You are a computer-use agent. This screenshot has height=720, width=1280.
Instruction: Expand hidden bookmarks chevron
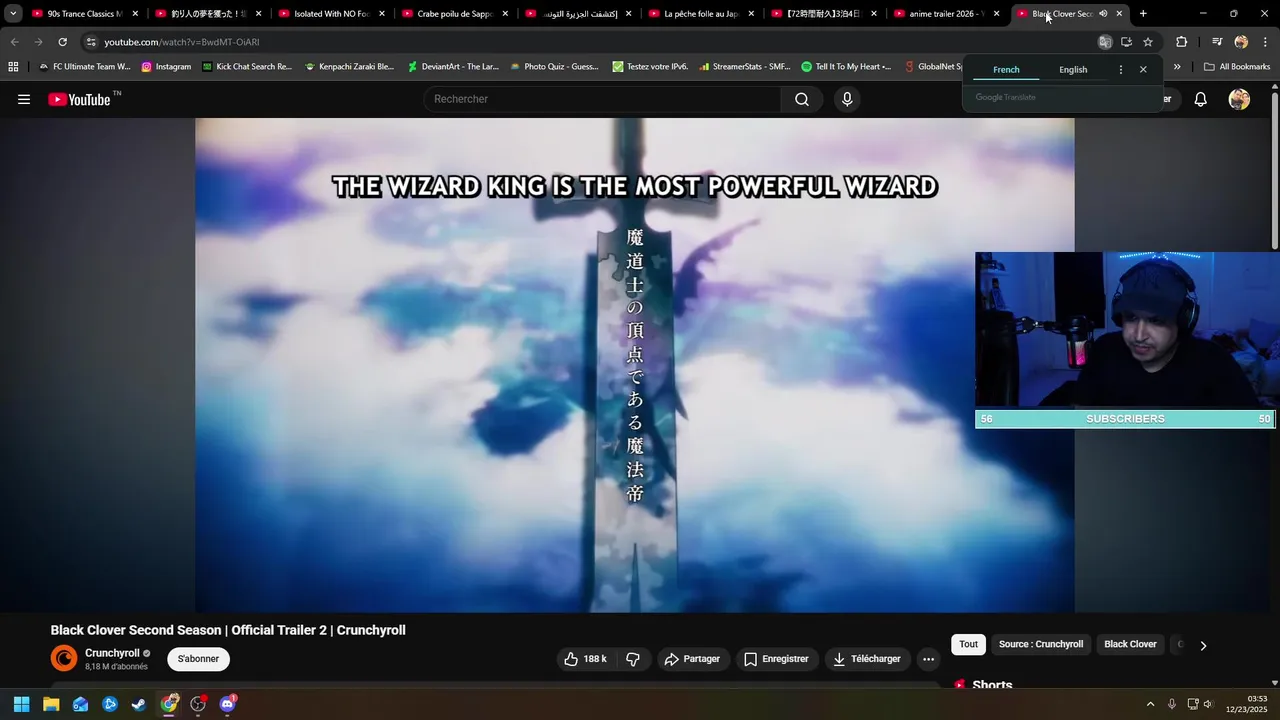pyautogui.click(x=1177, y=67)
